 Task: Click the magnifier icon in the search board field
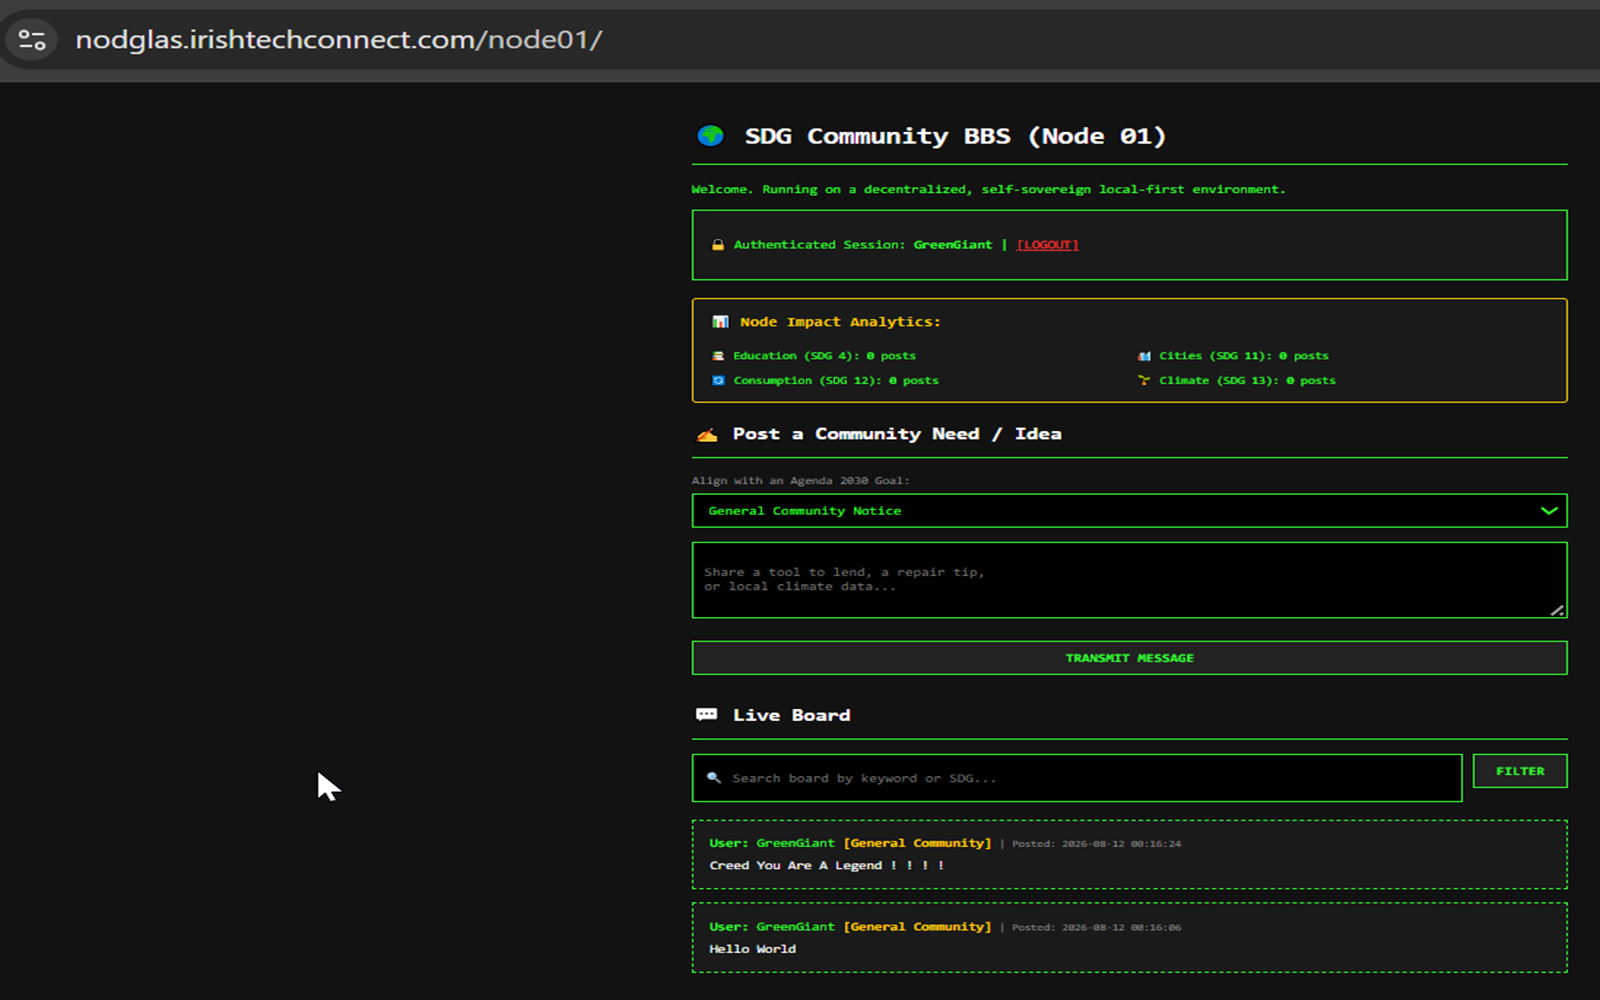point(714,778)
